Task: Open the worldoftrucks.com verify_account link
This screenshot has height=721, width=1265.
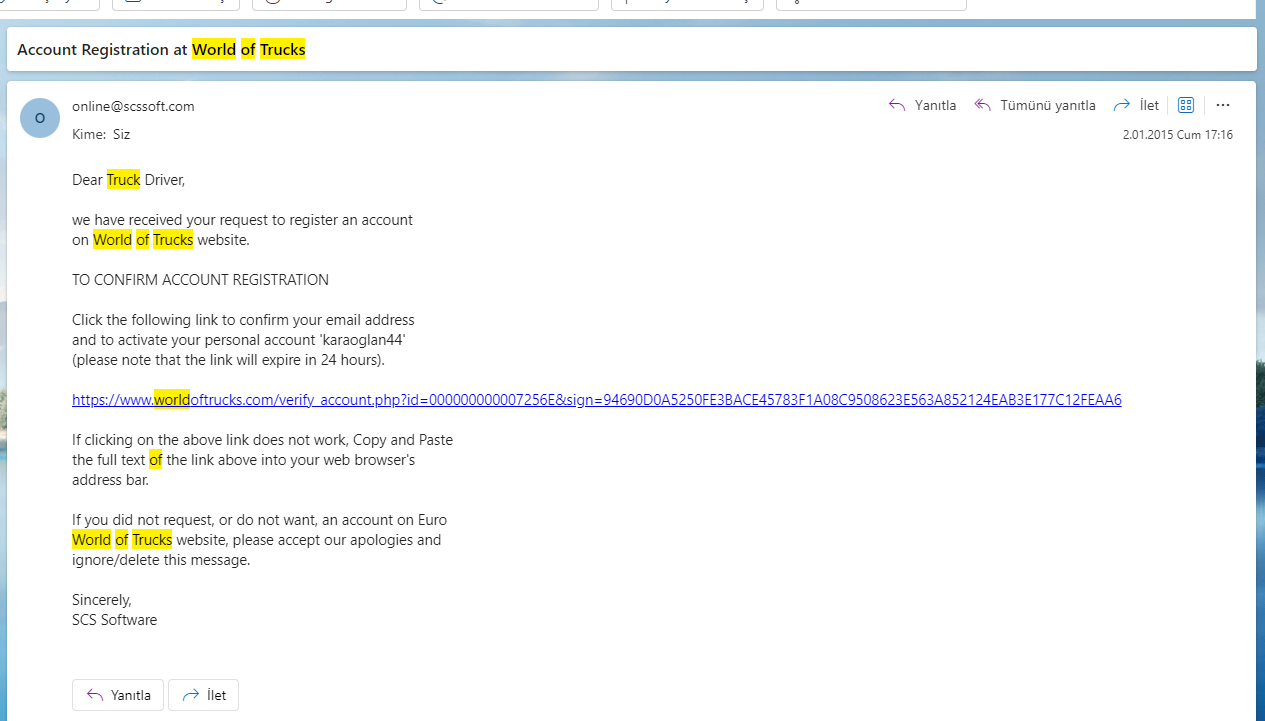Action: tap(597, 400)
